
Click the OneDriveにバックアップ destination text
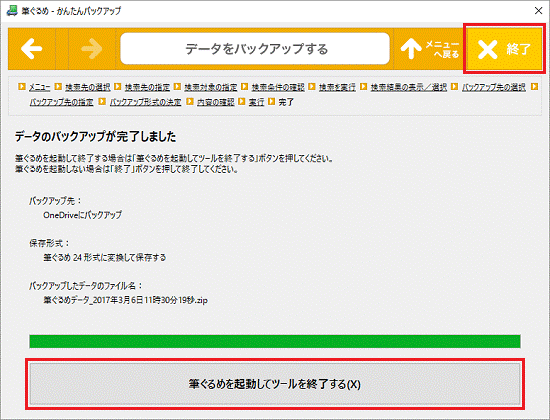82,215
